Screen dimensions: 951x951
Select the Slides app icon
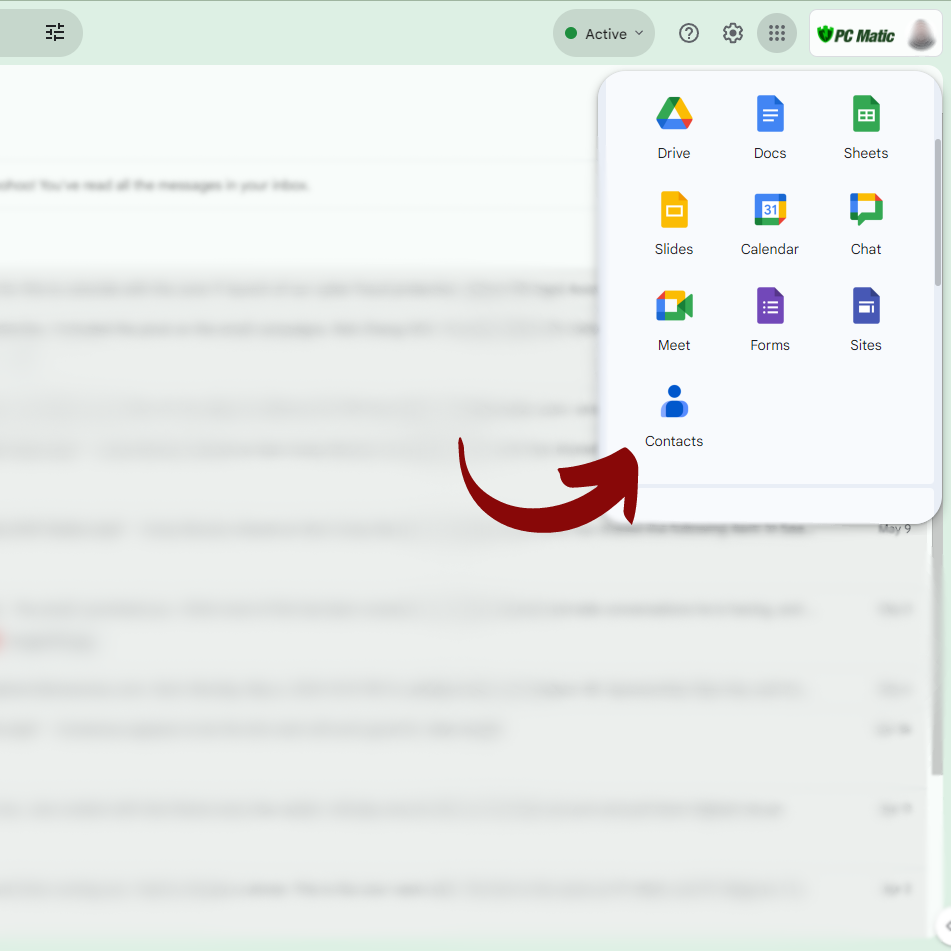pos(674,223)
